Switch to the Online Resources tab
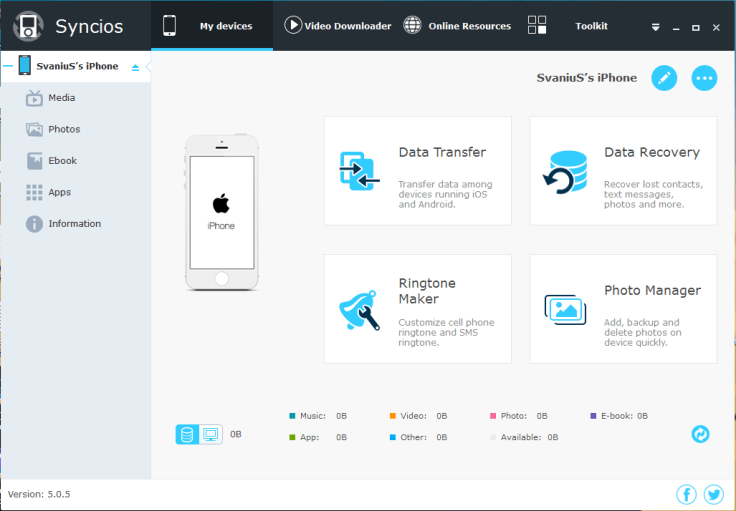 457,26
